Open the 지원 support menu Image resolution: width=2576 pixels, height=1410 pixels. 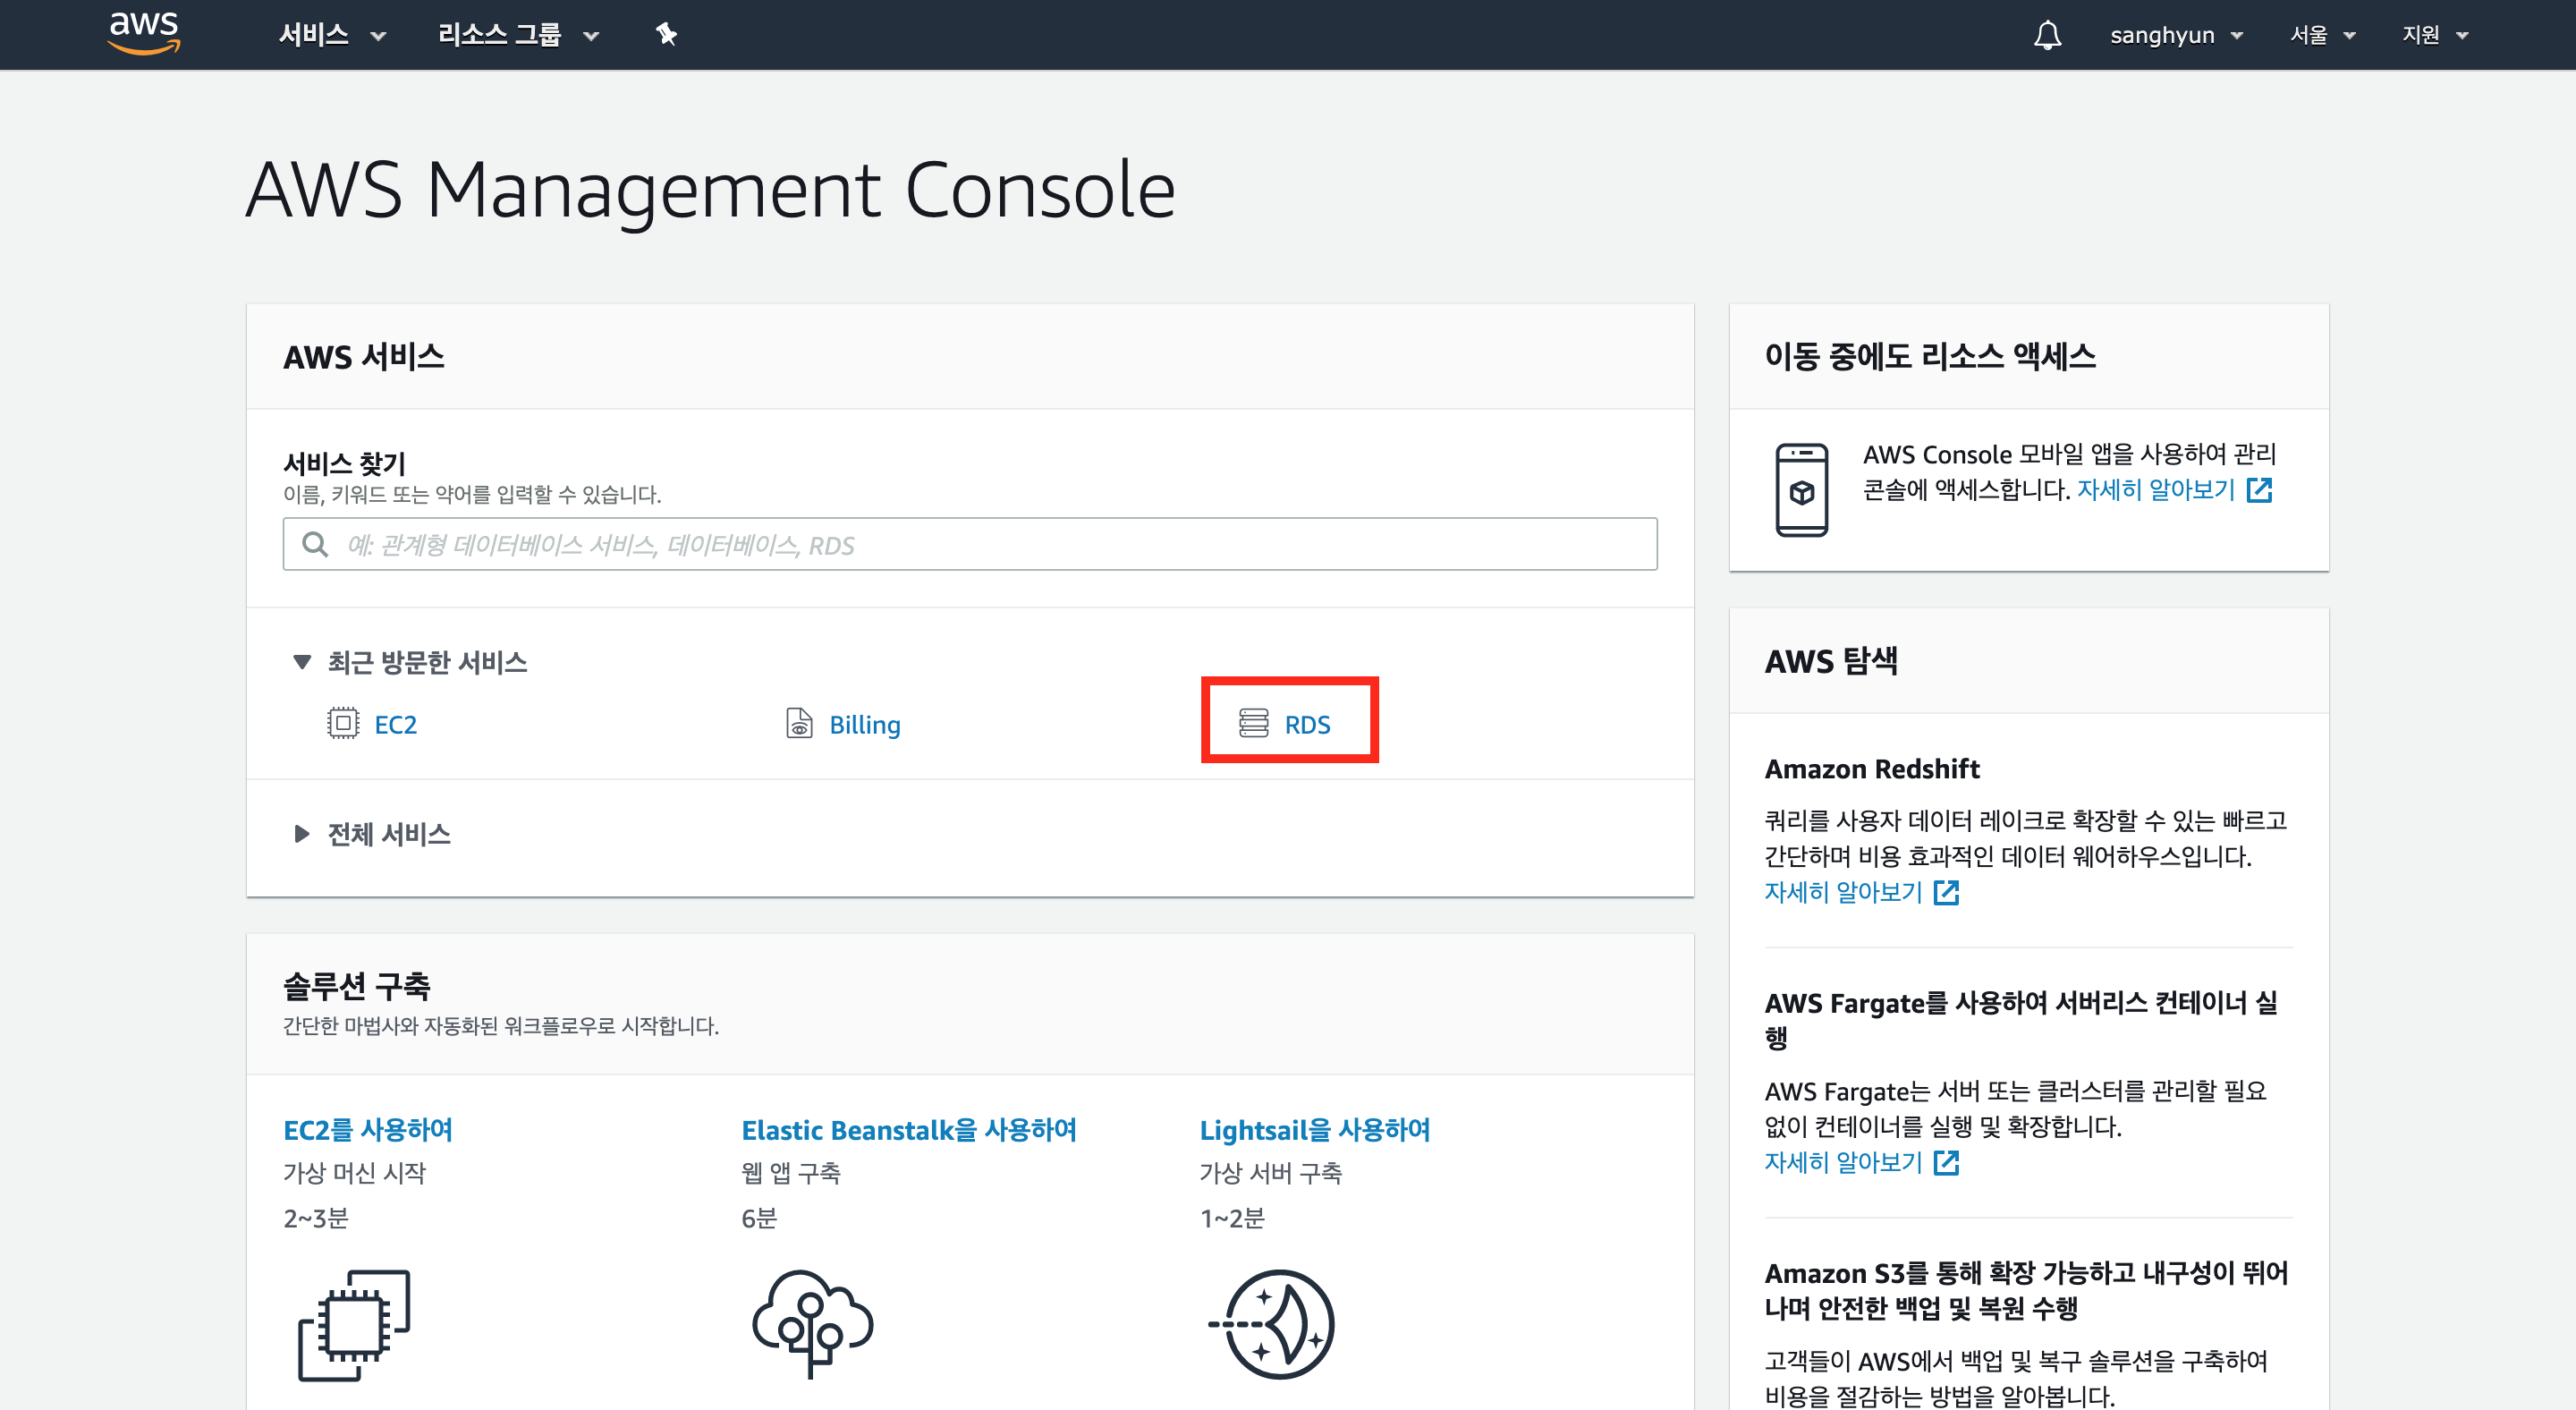(x=2434, y=35)
